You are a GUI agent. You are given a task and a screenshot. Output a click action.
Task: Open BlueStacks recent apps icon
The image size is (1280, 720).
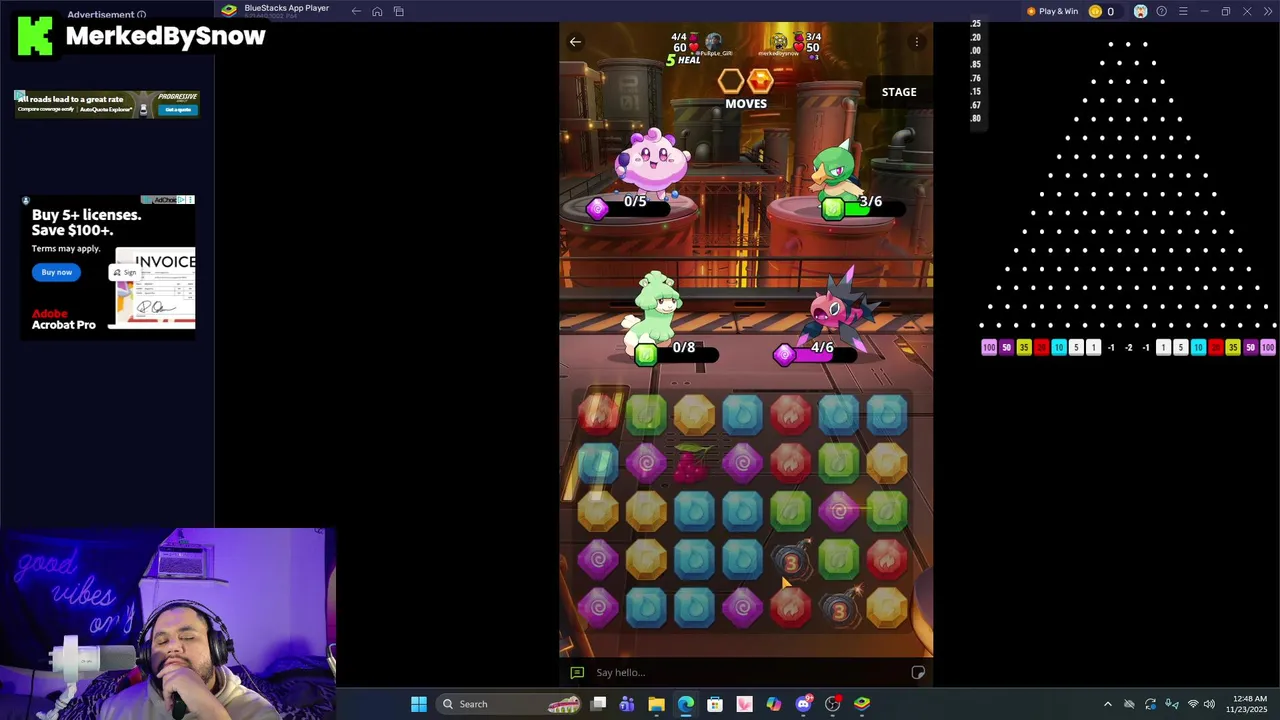pos(398,11)
